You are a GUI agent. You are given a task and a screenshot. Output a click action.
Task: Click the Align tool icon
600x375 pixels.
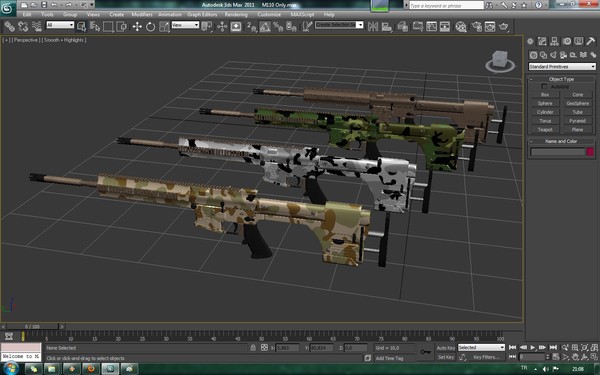(387, 26)
